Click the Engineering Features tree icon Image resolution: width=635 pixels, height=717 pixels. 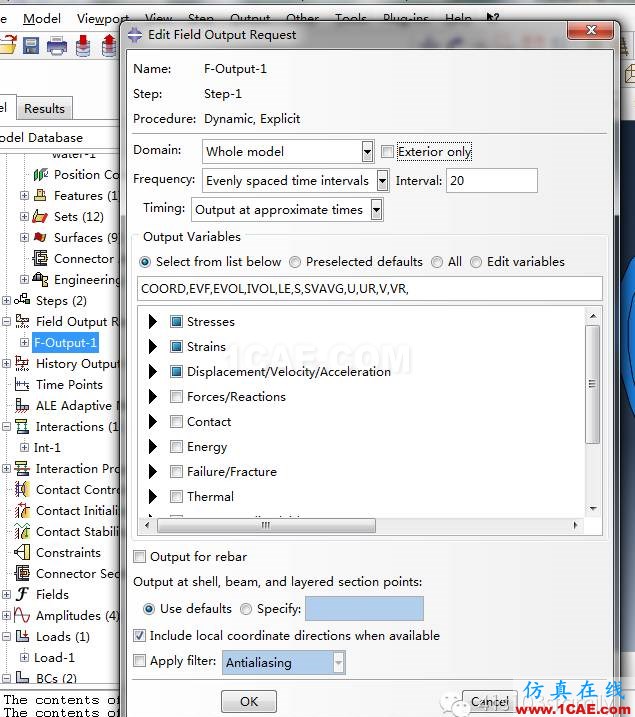pos(40,279)
